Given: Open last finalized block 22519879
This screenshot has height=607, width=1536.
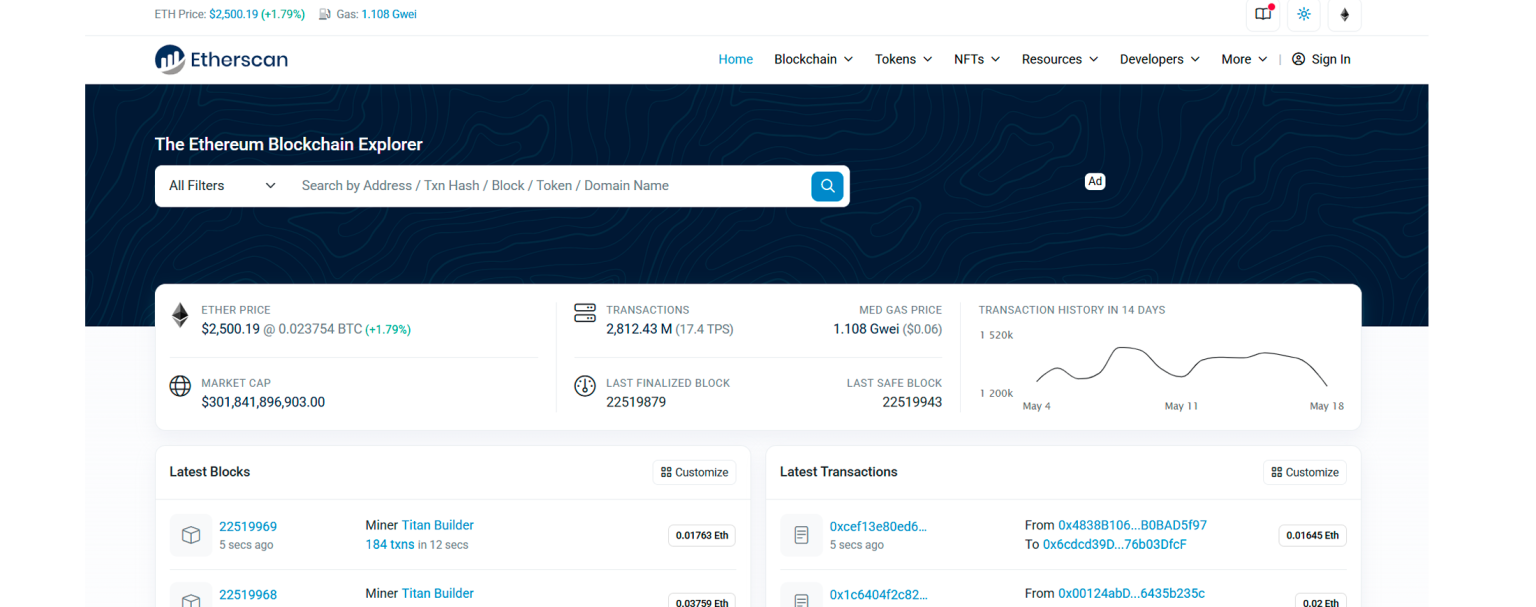Looking at the screenshot, I should click(x=636, y=402).
